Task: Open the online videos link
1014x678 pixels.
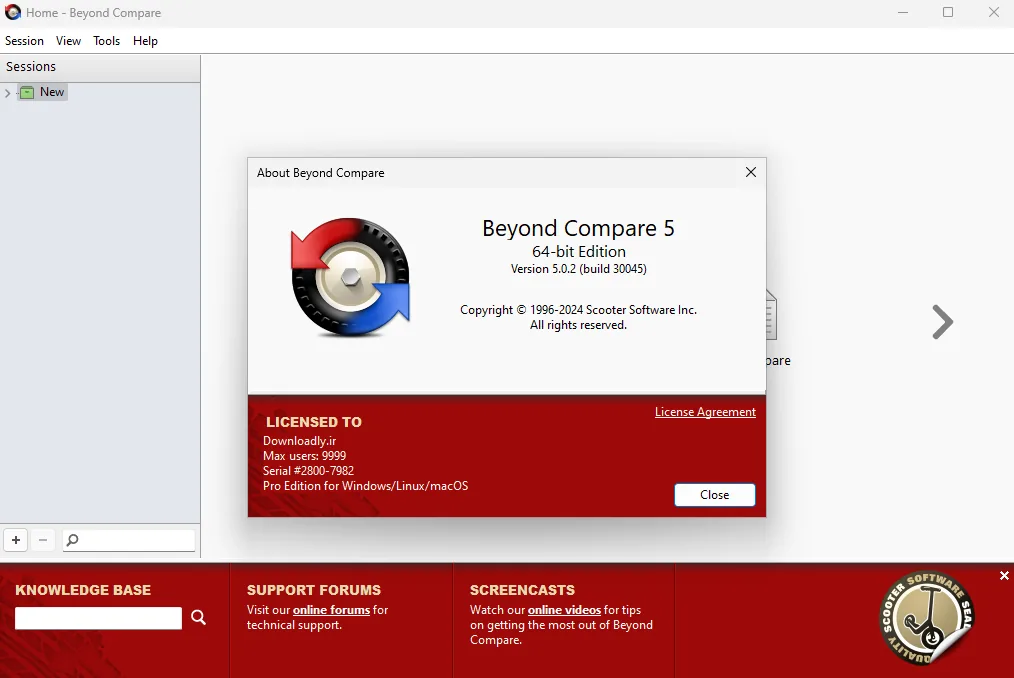Action: click(x=564, y=610)
